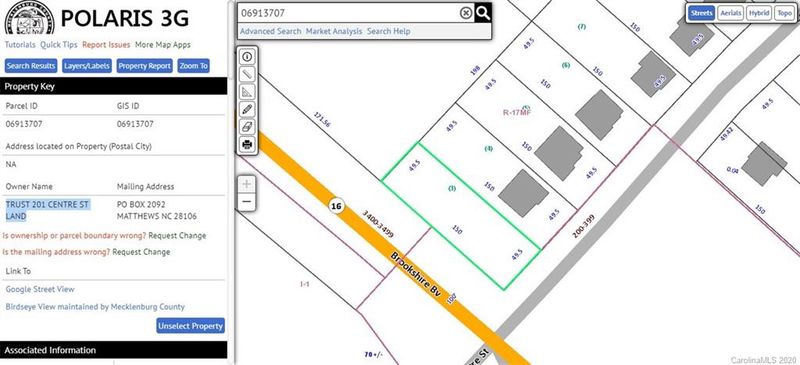Viewport: 800px width, 365px height.
Task: Select the eraser tool on map toolbar
Action: tap(247, 127)
